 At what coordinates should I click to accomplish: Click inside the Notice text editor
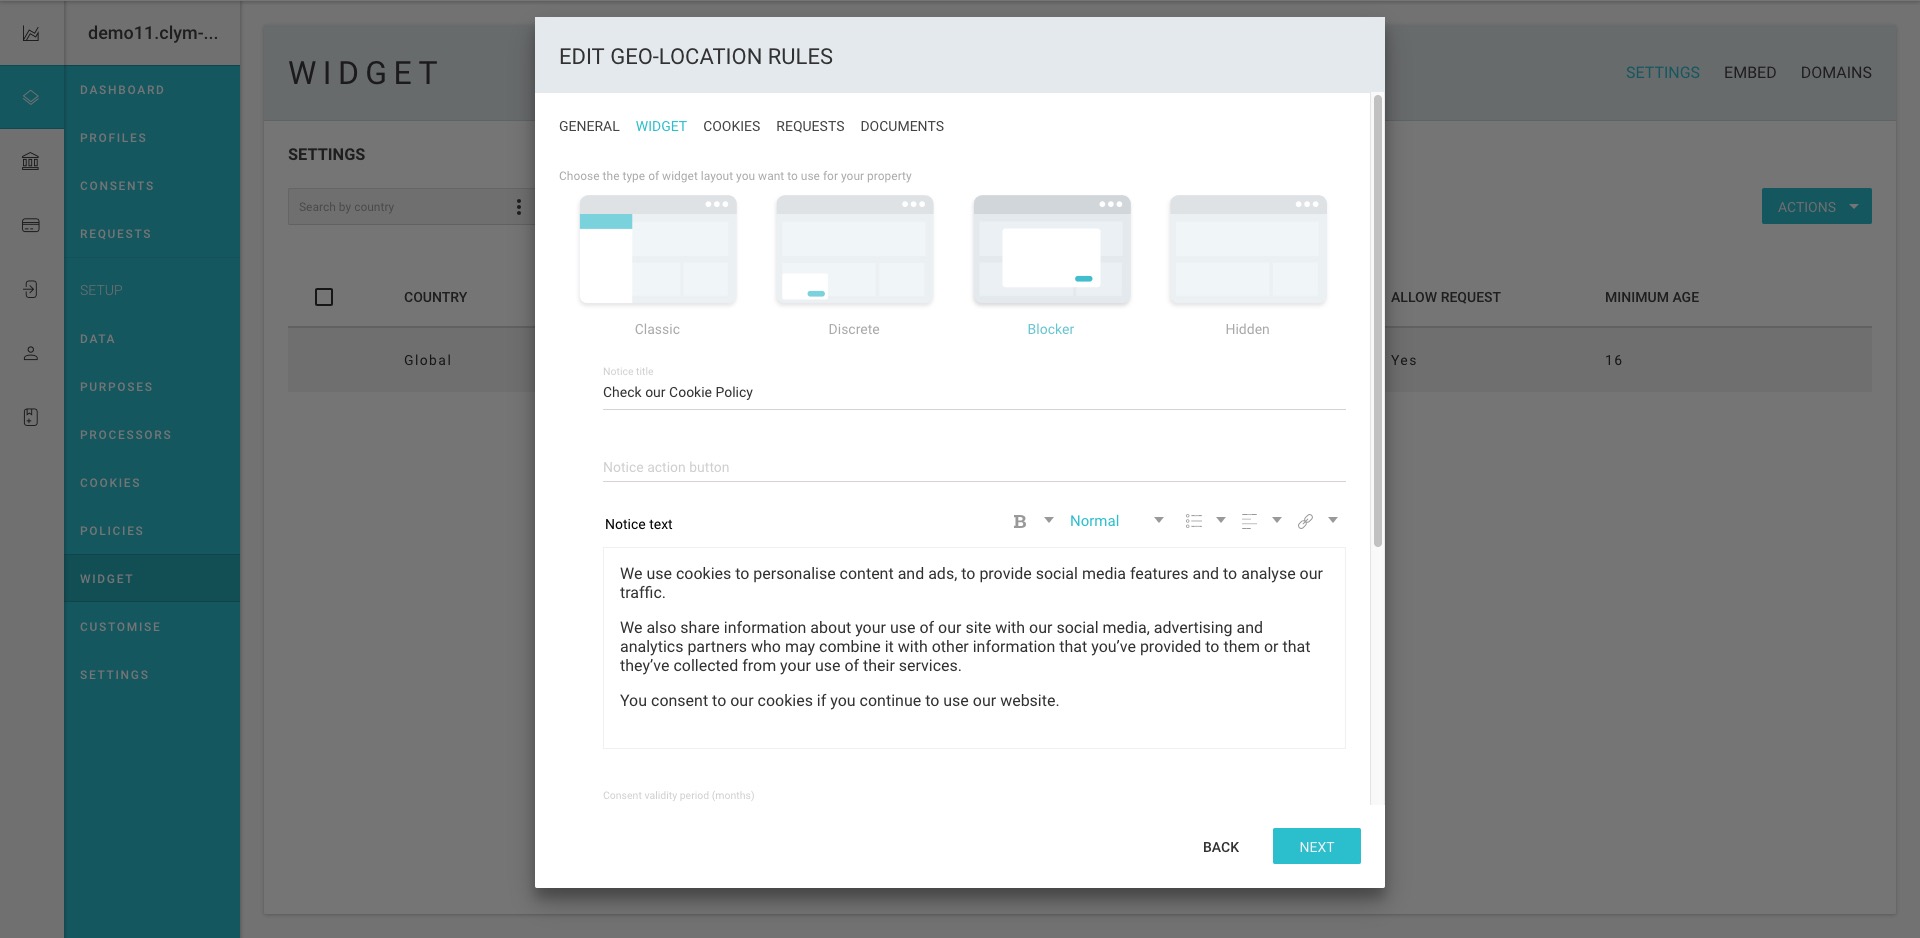tap(974, 647)
